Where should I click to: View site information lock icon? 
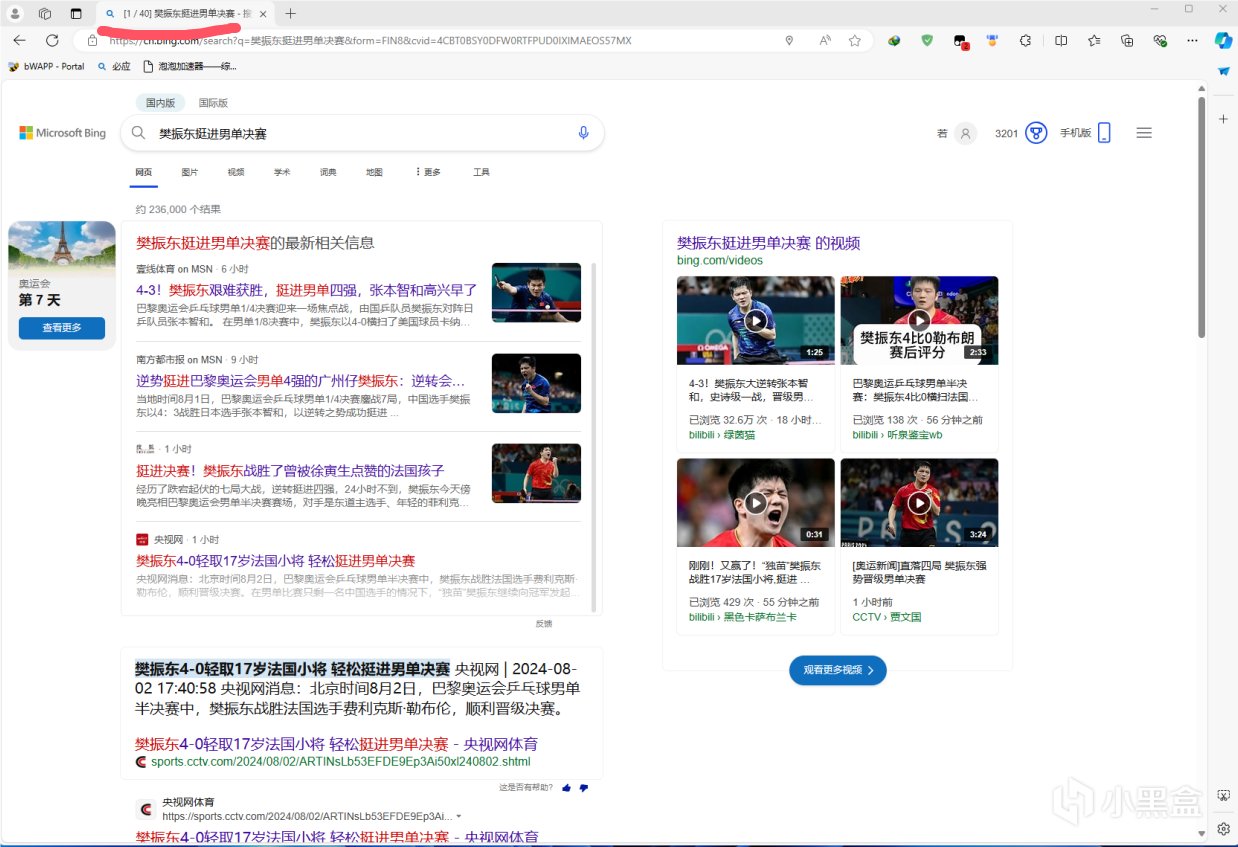(91, 41)
